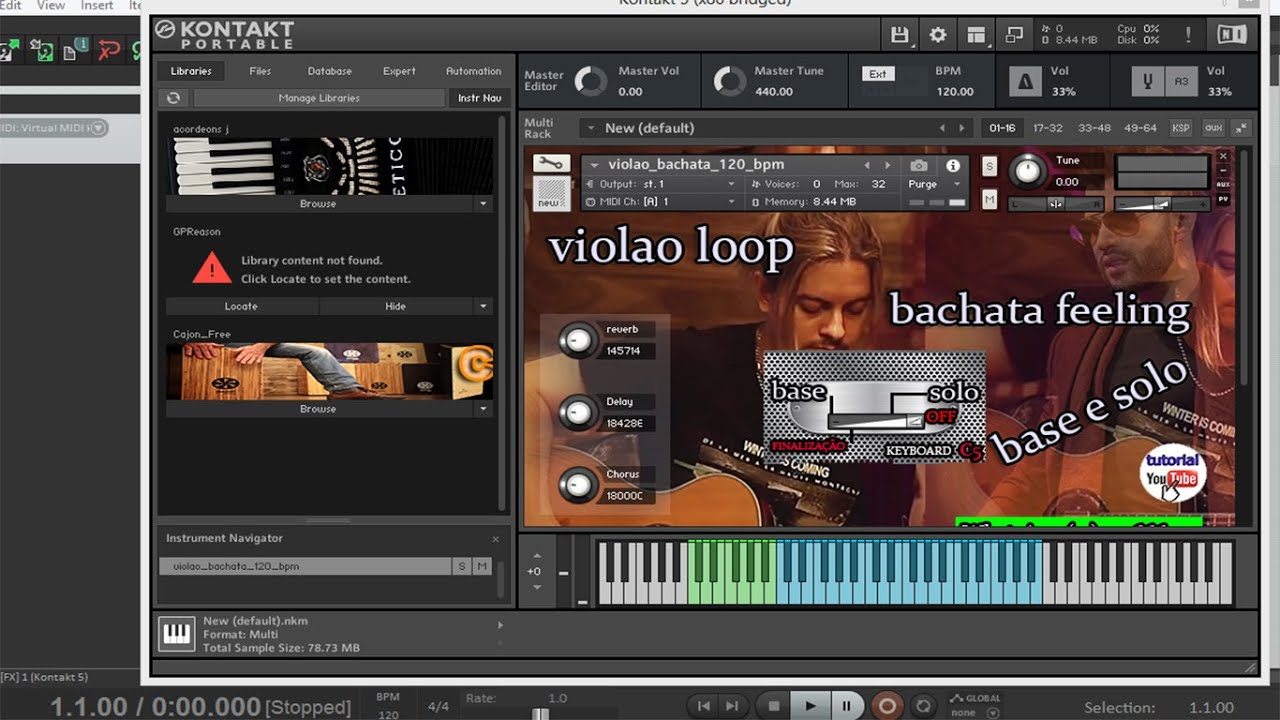Toggle aux panel button in rack header

[1213, 128]
